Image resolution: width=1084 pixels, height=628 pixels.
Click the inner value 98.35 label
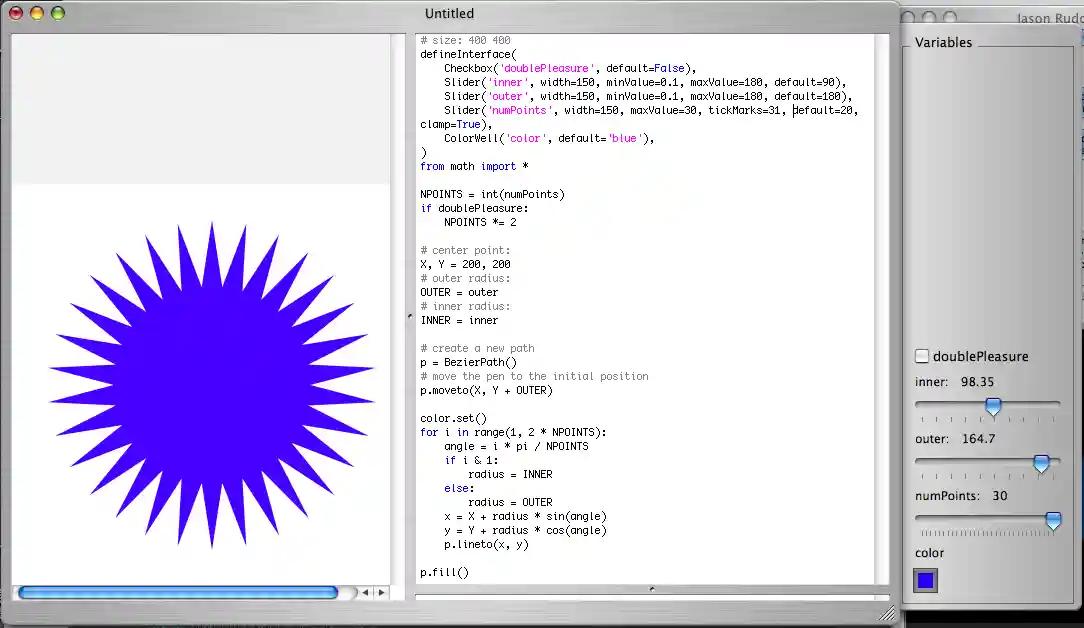click(977, 381)
